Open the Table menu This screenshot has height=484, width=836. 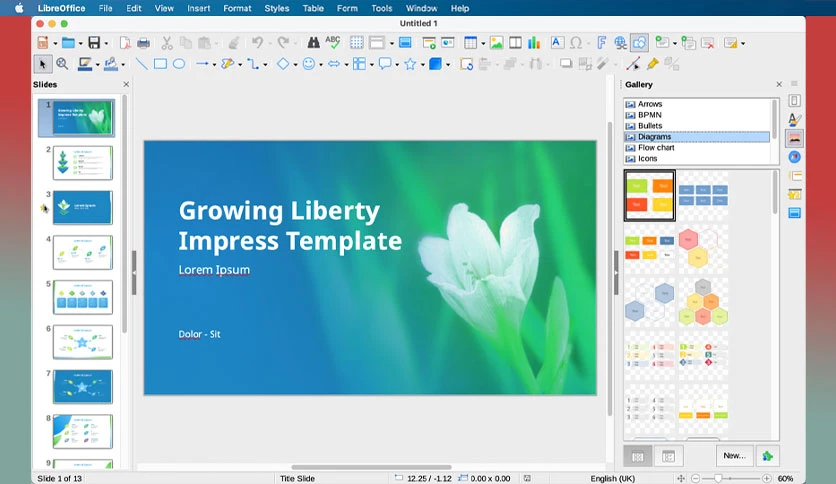[313, 8]
